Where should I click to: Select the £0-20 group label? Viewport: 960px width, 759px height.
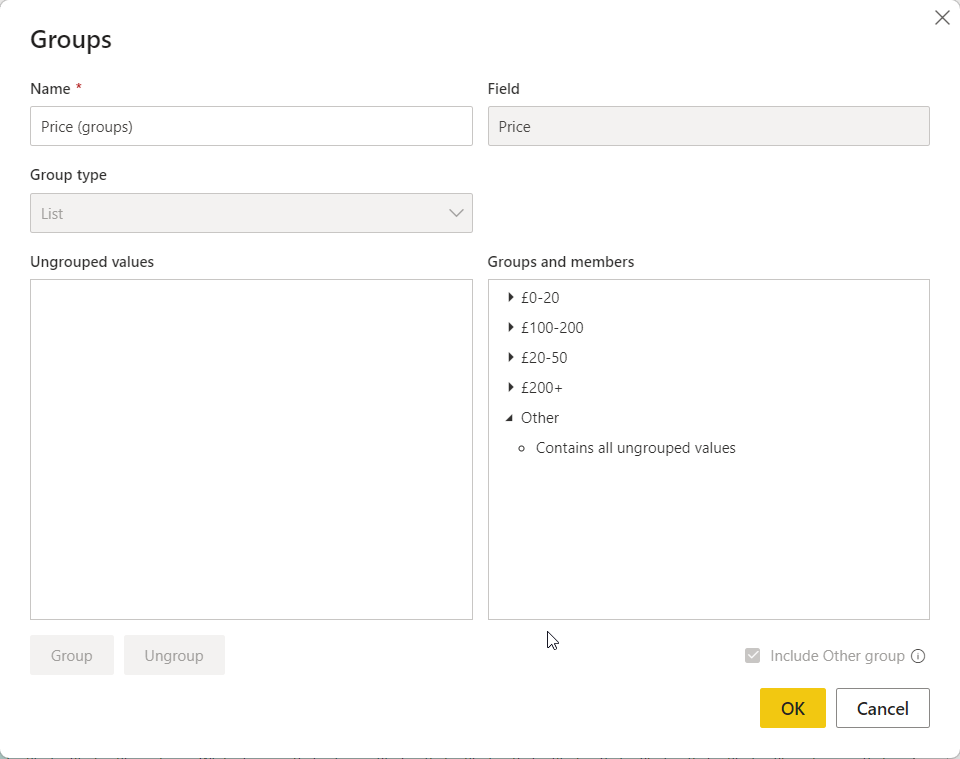pyautogui.click(x=540, y=297)
